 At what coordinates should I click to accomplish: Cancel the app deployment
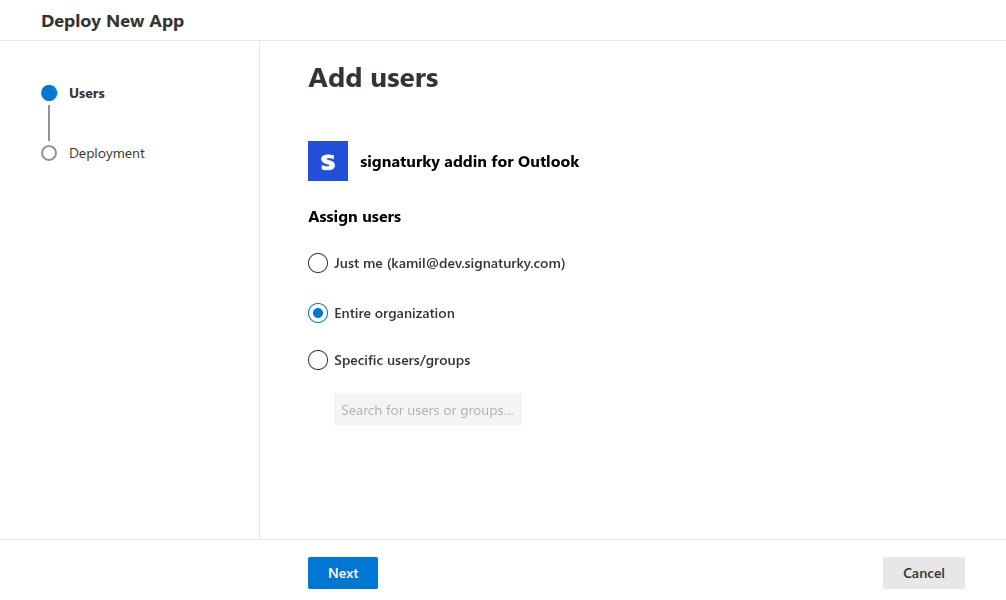[x=924, y=573]
